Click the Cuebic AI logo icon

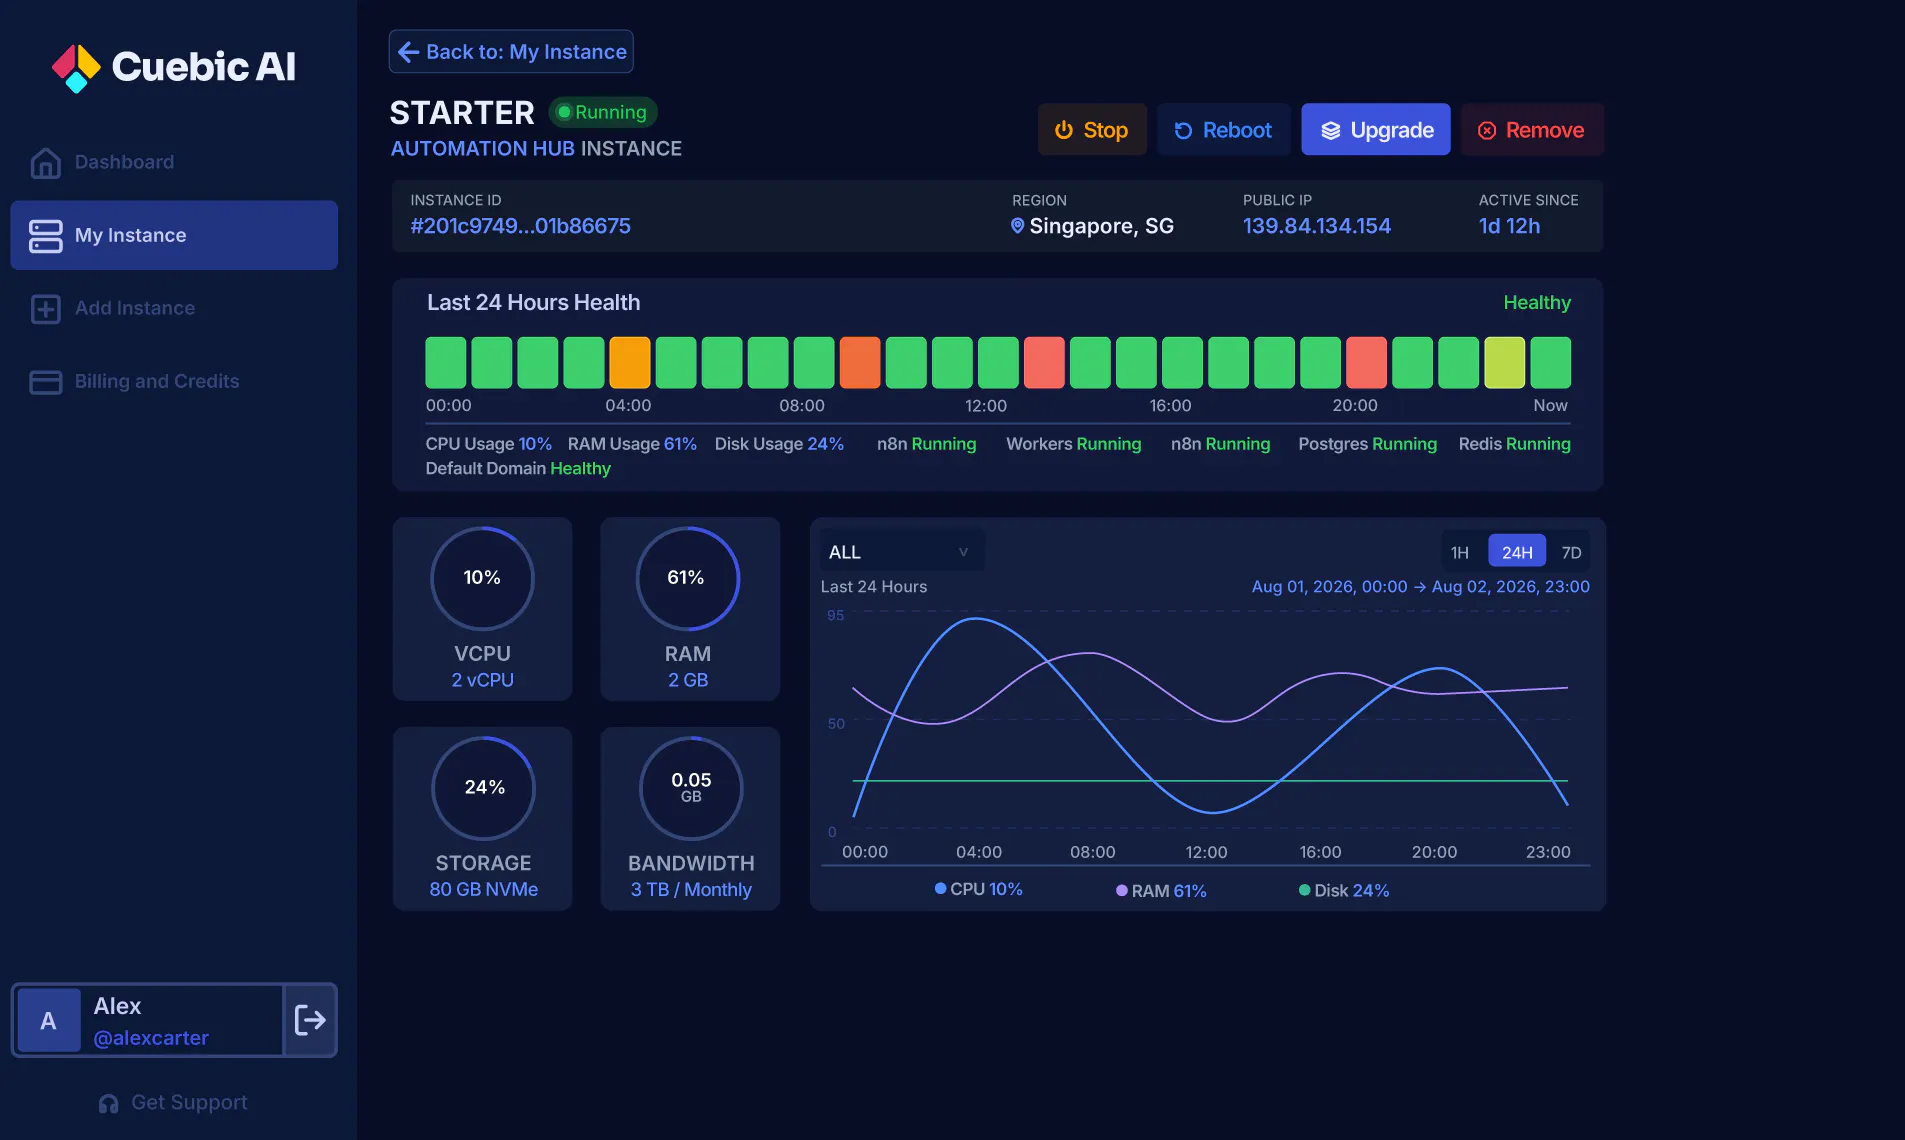(x=77, y=68)
